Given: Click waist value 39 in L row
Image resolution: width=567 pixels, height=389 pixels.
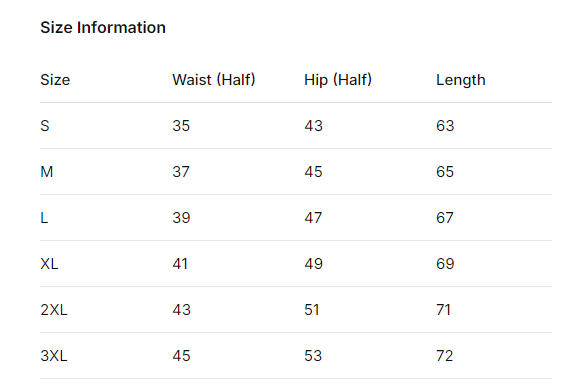Looking at the screenshot, I should 181,218.
